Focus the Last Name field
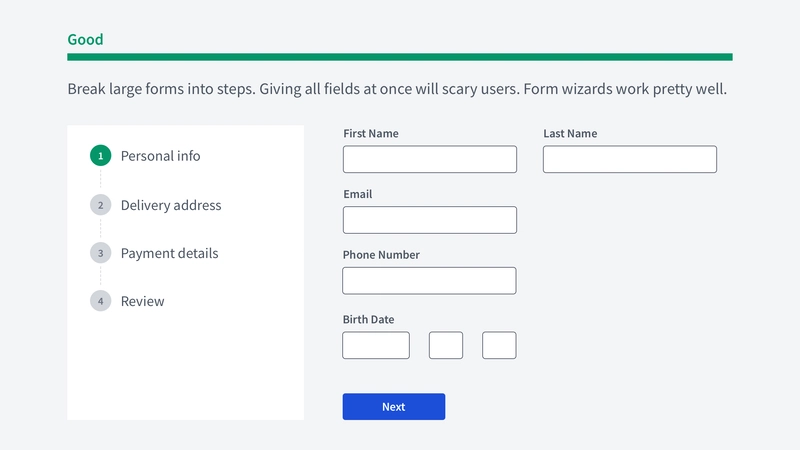 (x=630, y=159)
